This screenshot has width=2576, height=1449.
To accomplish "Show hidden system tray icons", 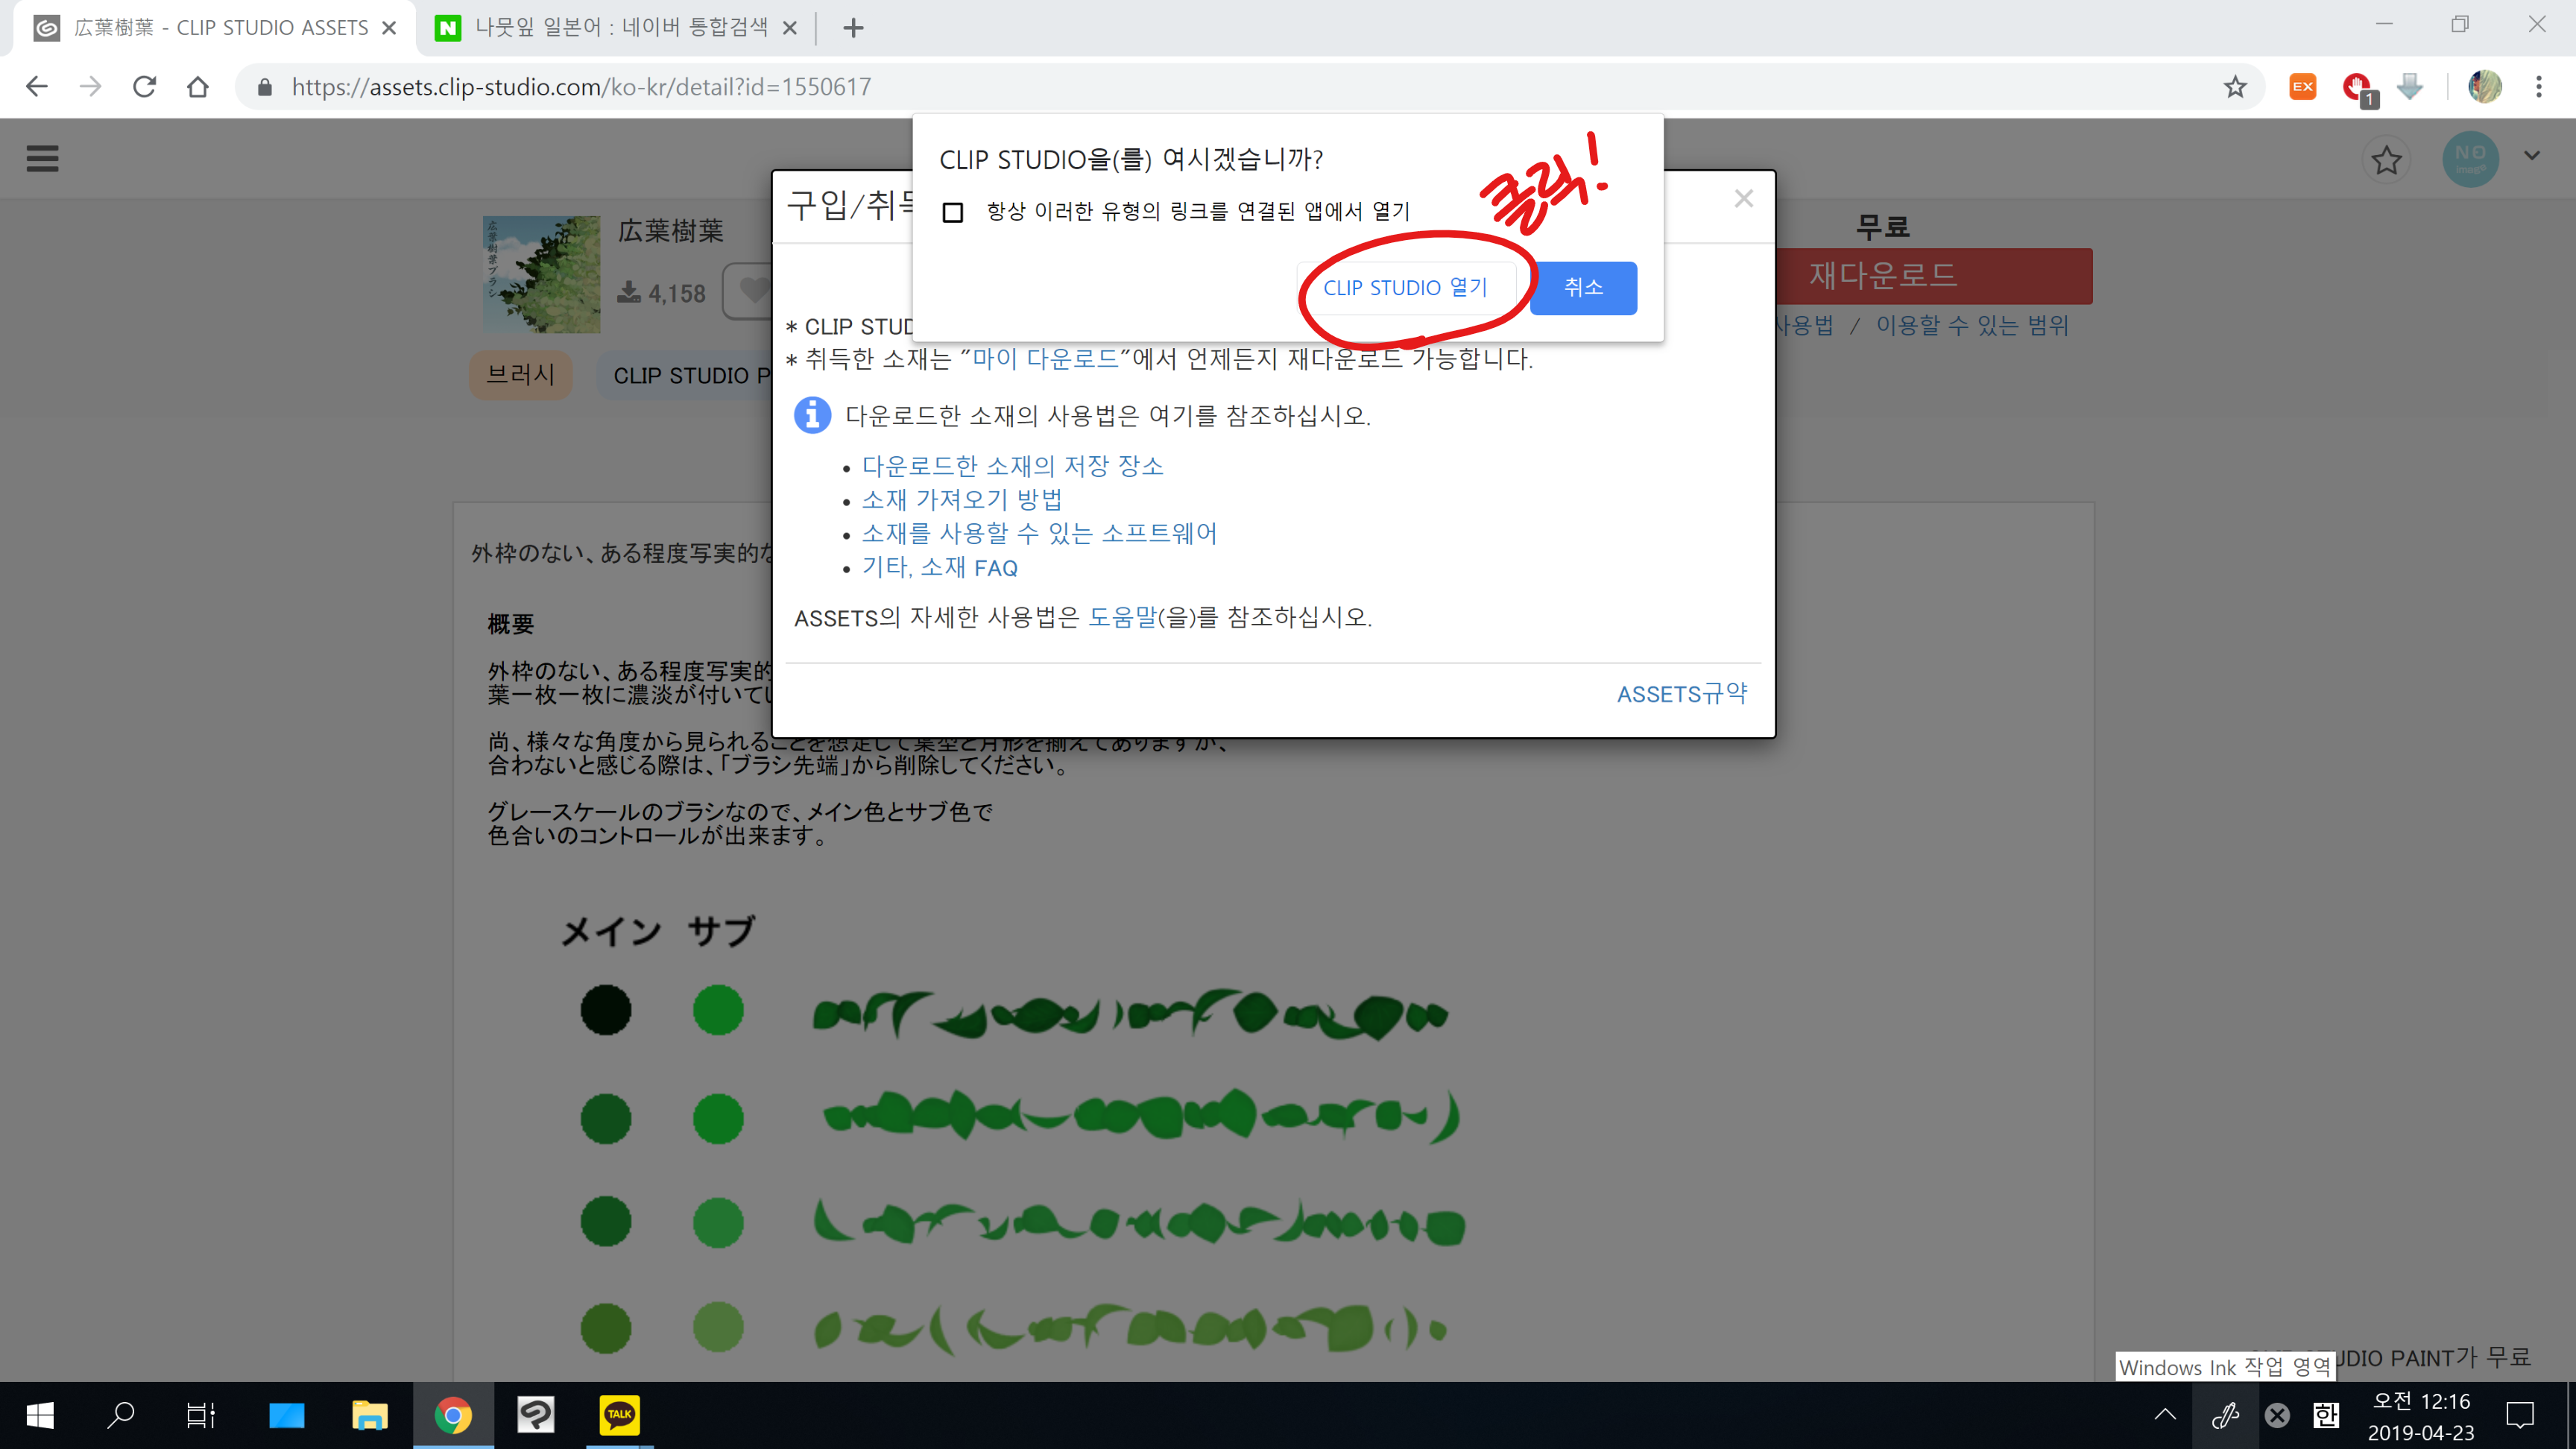I will pos(2165,1414).
